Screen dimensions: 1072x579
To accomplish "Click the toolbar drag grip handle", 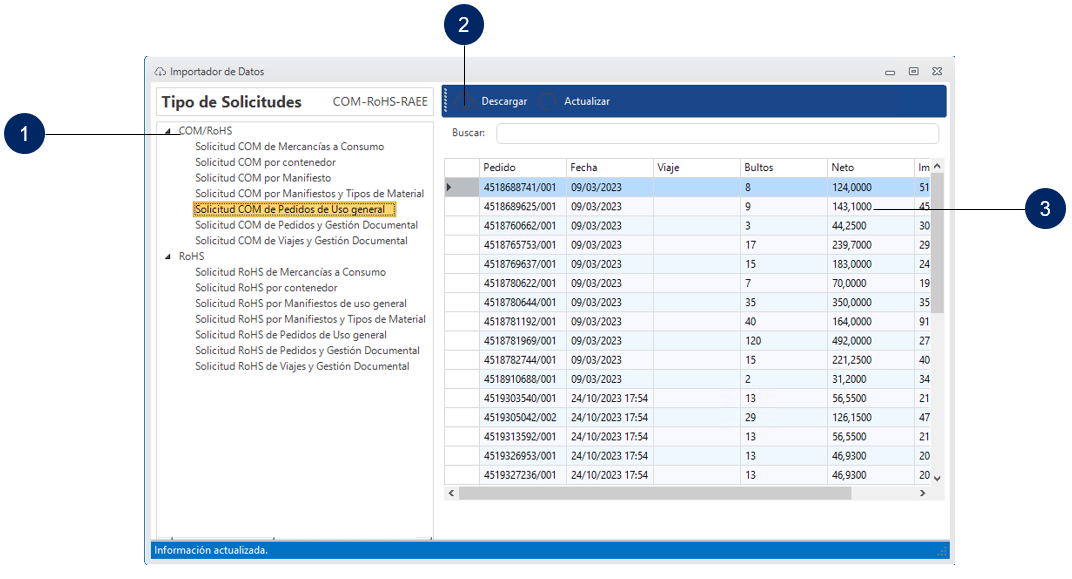I will pos(446,101).
